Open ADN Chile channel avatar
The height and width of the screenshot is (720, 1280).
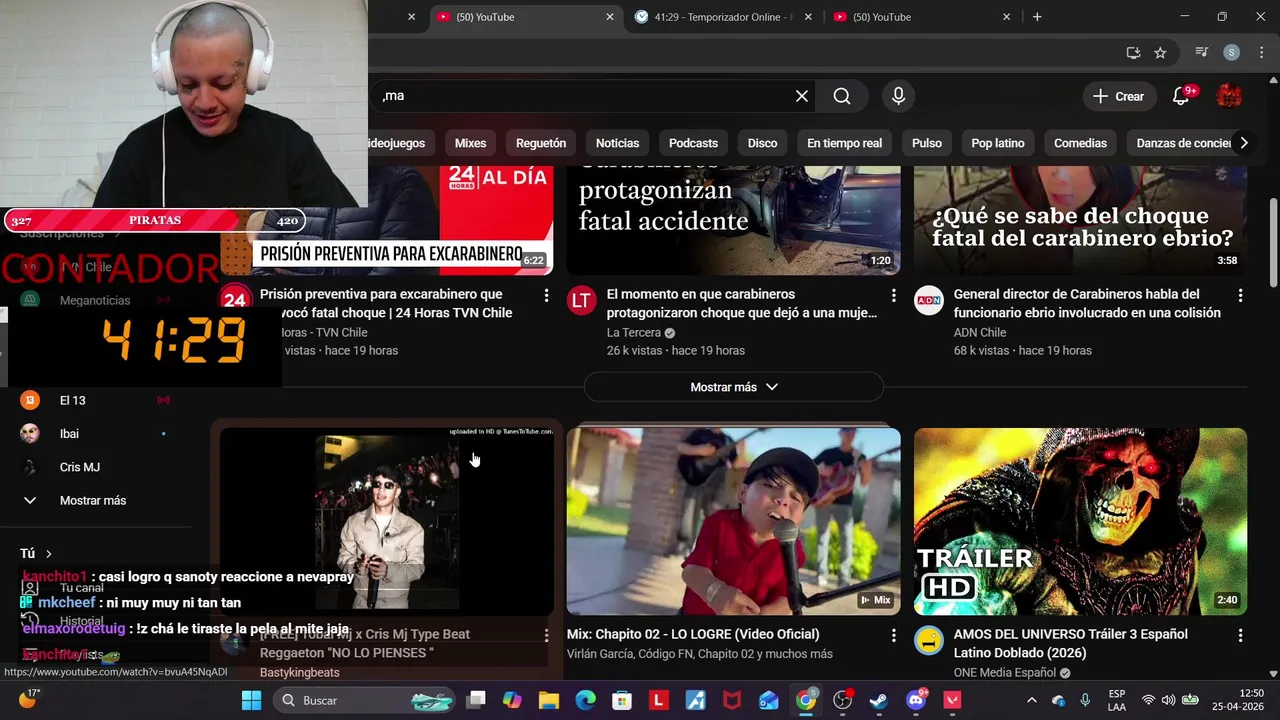pos(928,300)
